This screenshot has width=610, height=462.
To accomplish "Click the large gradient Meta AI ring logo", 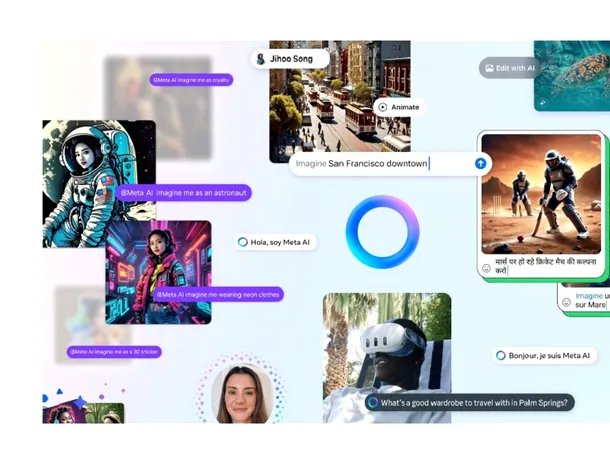I will [x=382, y=232].
